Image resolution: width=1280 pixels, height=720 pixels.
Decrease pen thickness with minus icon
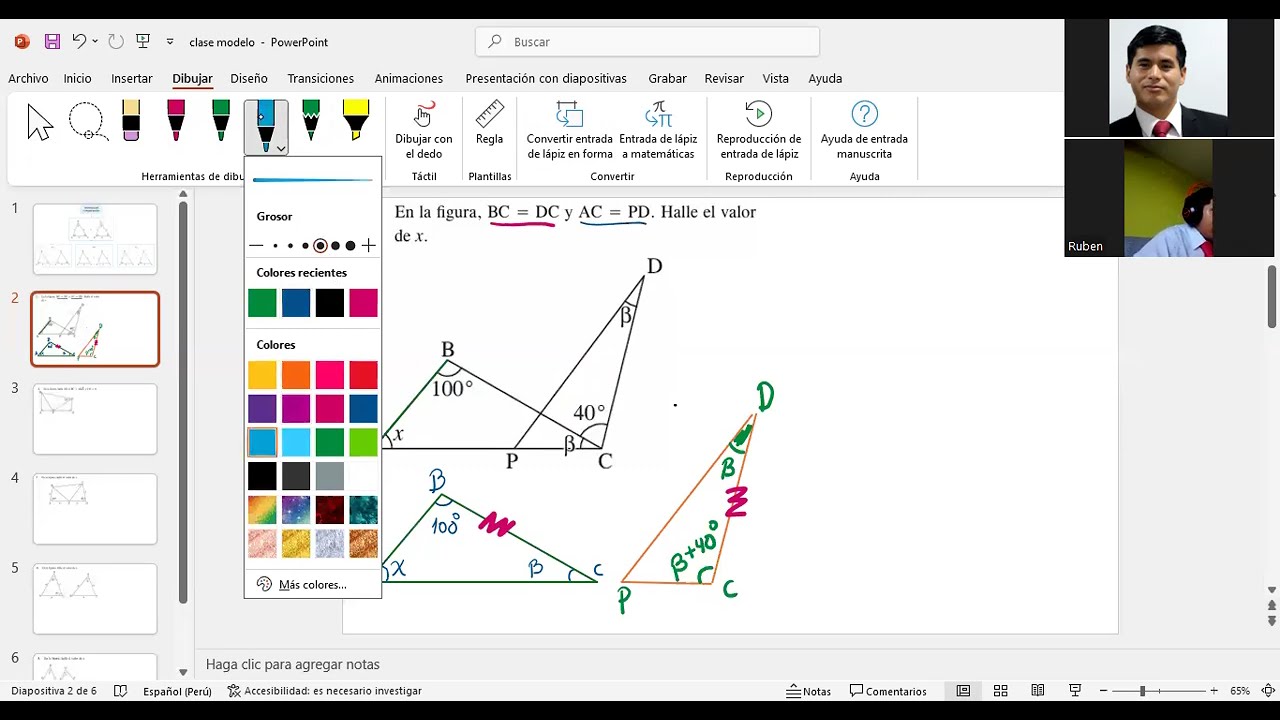click(x=256, y=245)
